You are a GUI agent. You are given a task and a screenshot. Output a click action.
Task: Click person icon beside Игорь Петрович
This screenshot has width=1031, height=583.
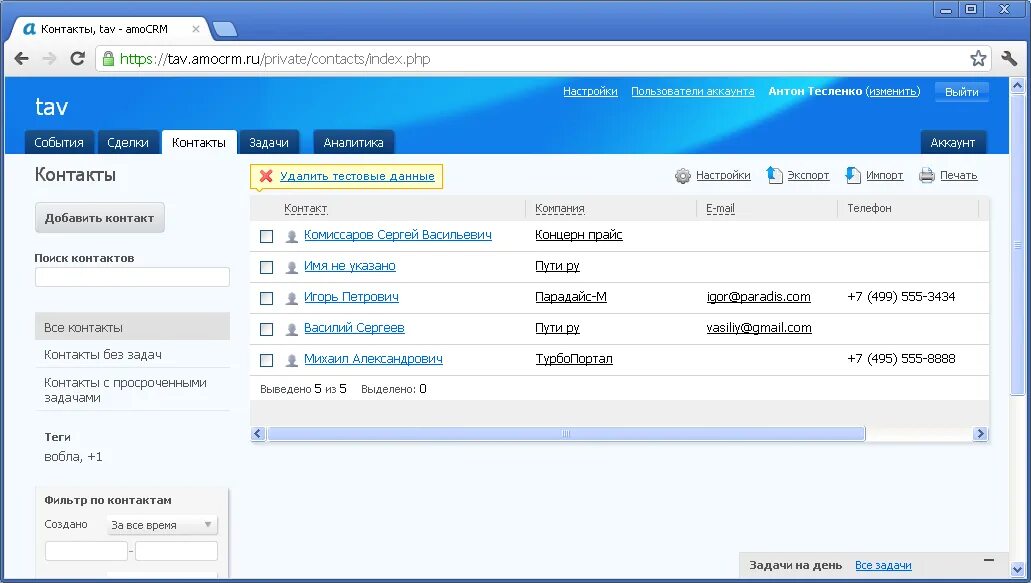291,298
